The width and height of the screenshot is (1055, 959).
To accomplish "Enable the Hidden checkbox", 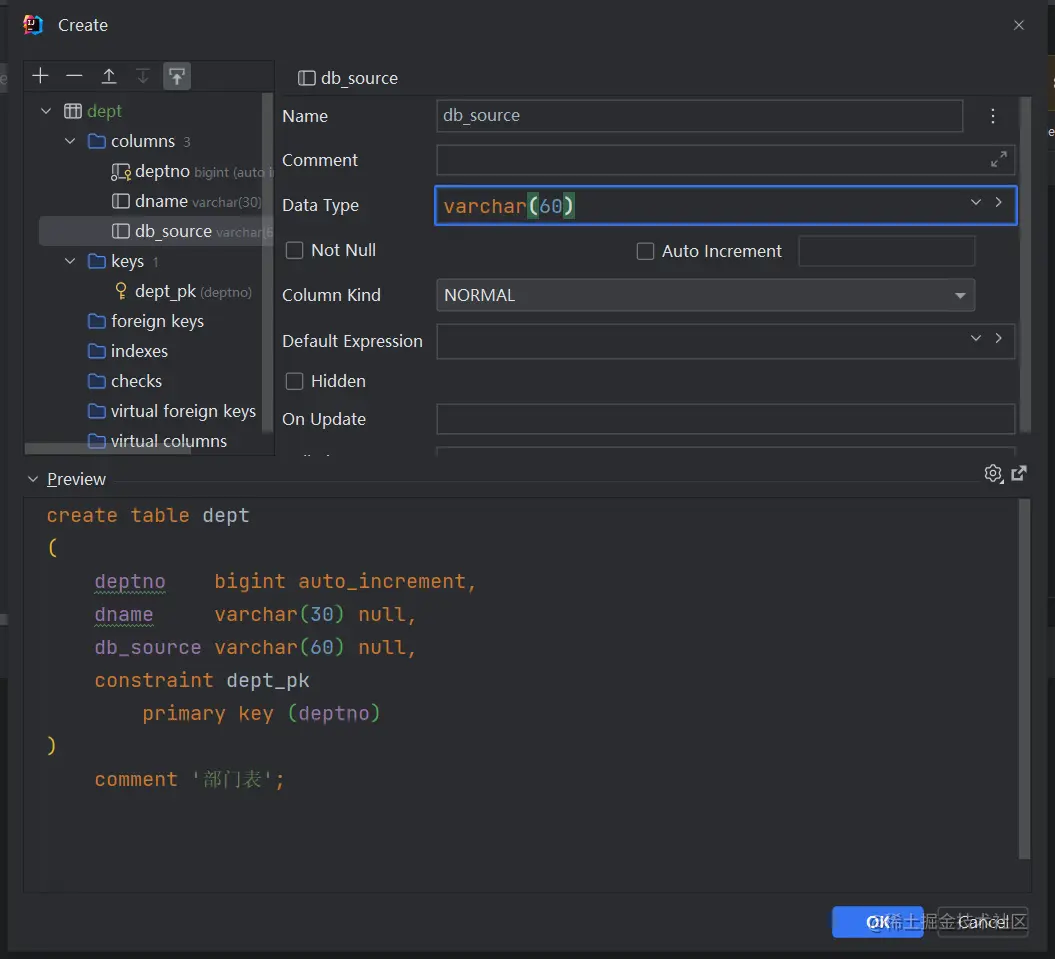I will [x=294, y=381].
